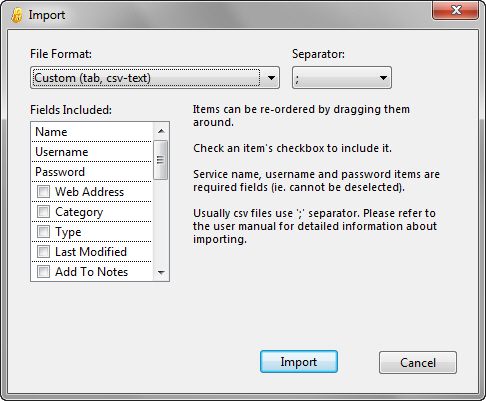Select the Name field item
The image size is (486, 401).
pos(92,132)
